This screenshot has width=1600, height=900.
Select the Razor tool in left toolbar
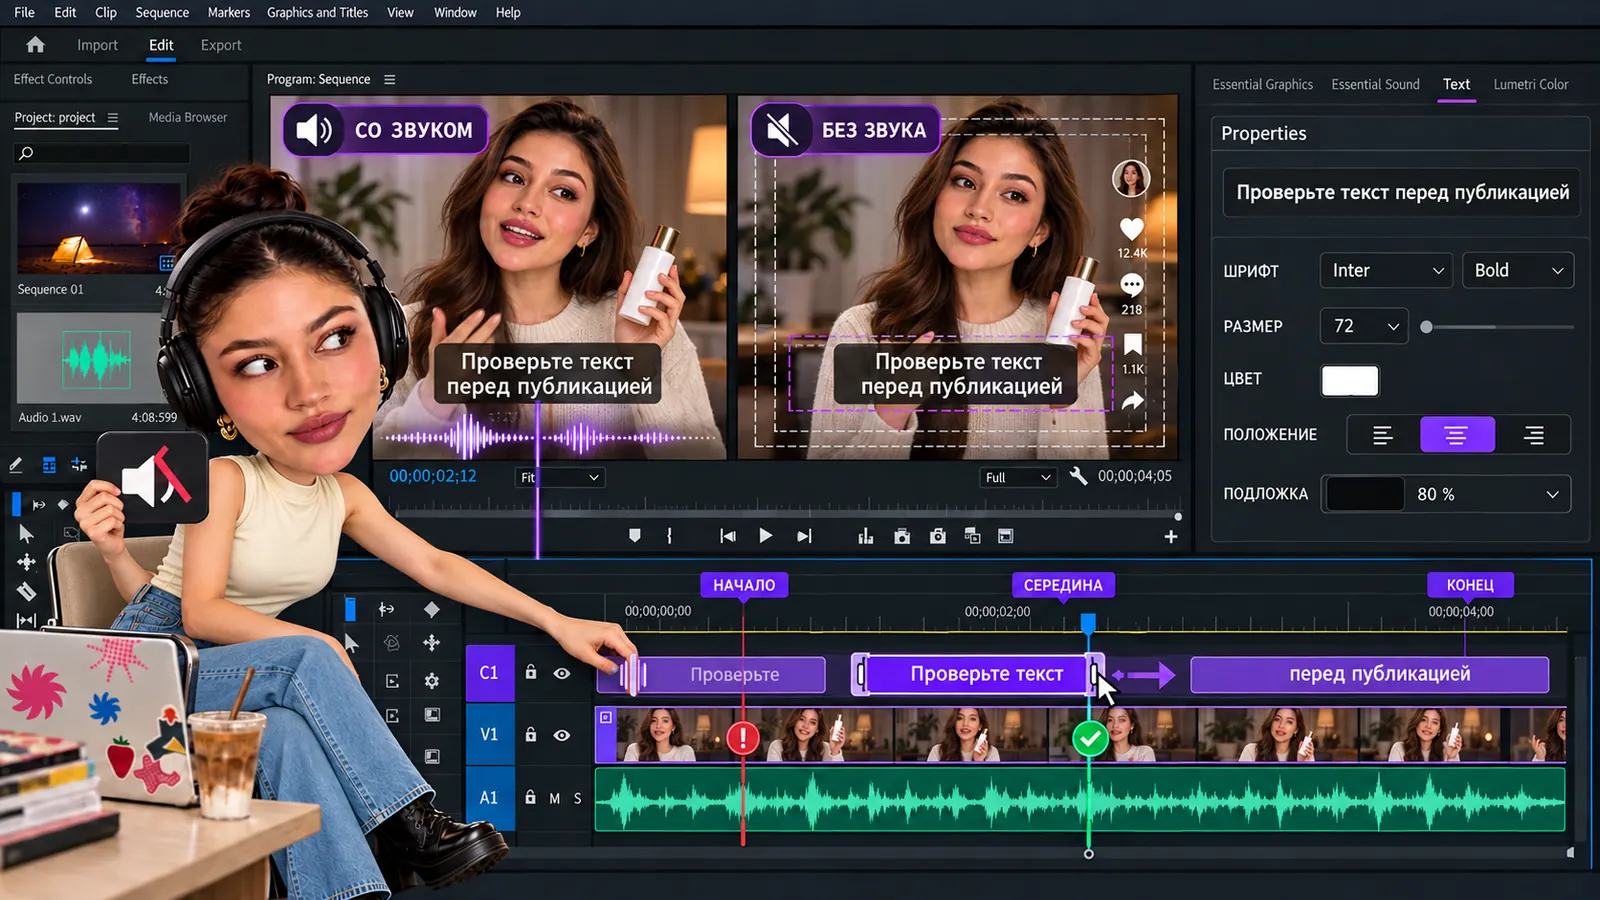(27, 591)
